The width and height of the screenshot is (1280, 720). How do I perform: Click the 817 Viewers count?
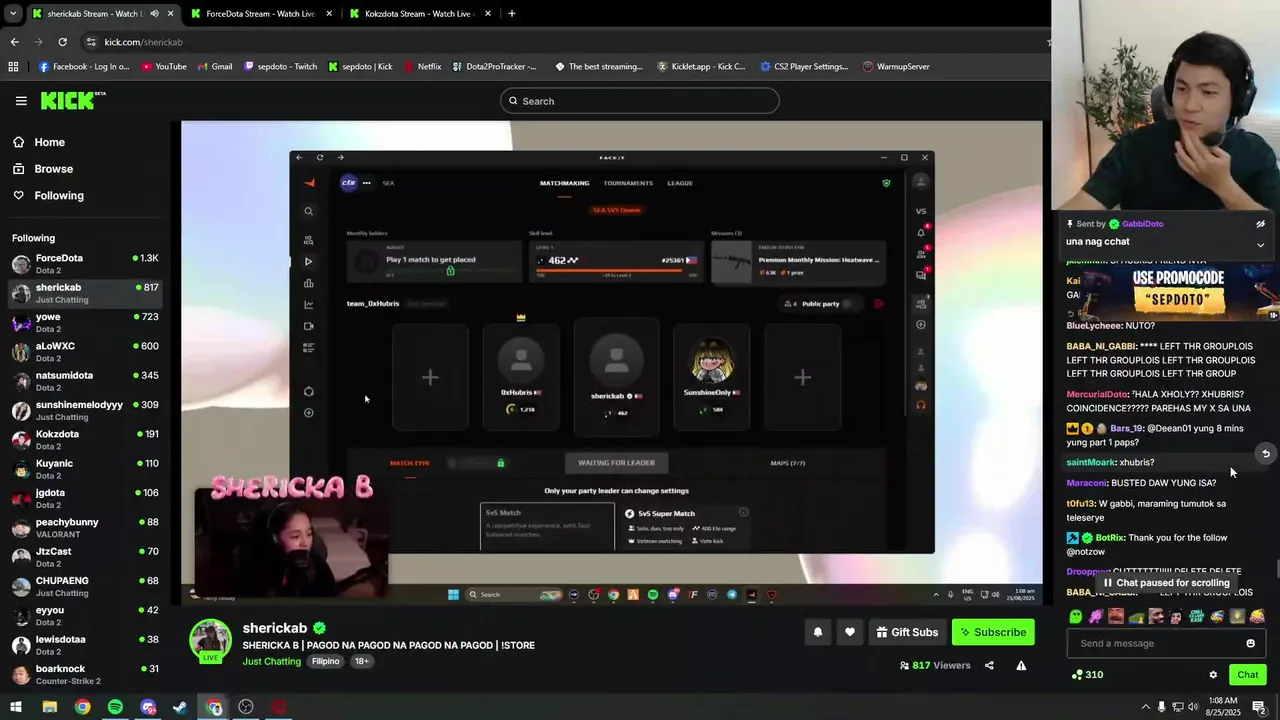935,665
